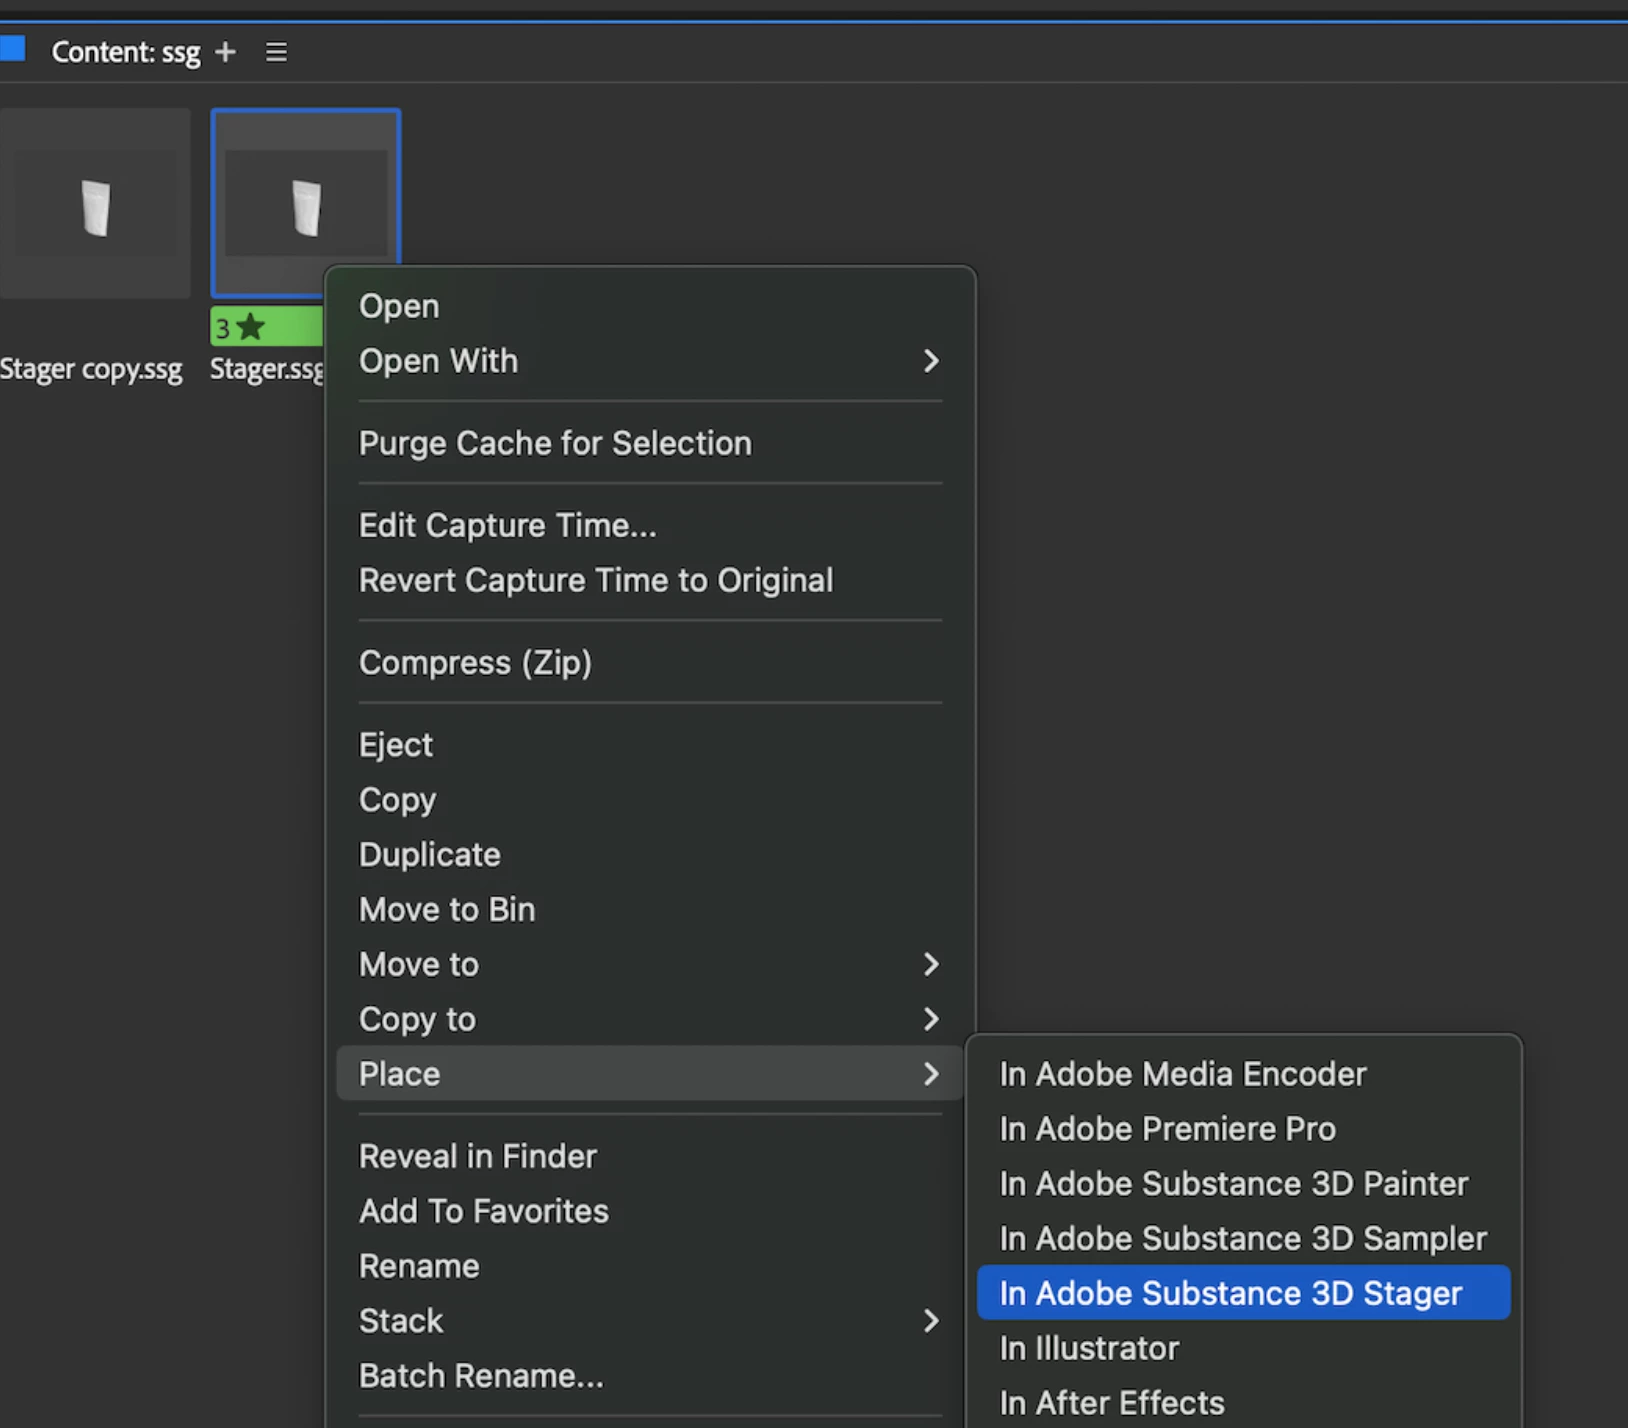
Task: Click the Stager copy.ssg file name
Action: pyautogui.click(x=91, y=369)
